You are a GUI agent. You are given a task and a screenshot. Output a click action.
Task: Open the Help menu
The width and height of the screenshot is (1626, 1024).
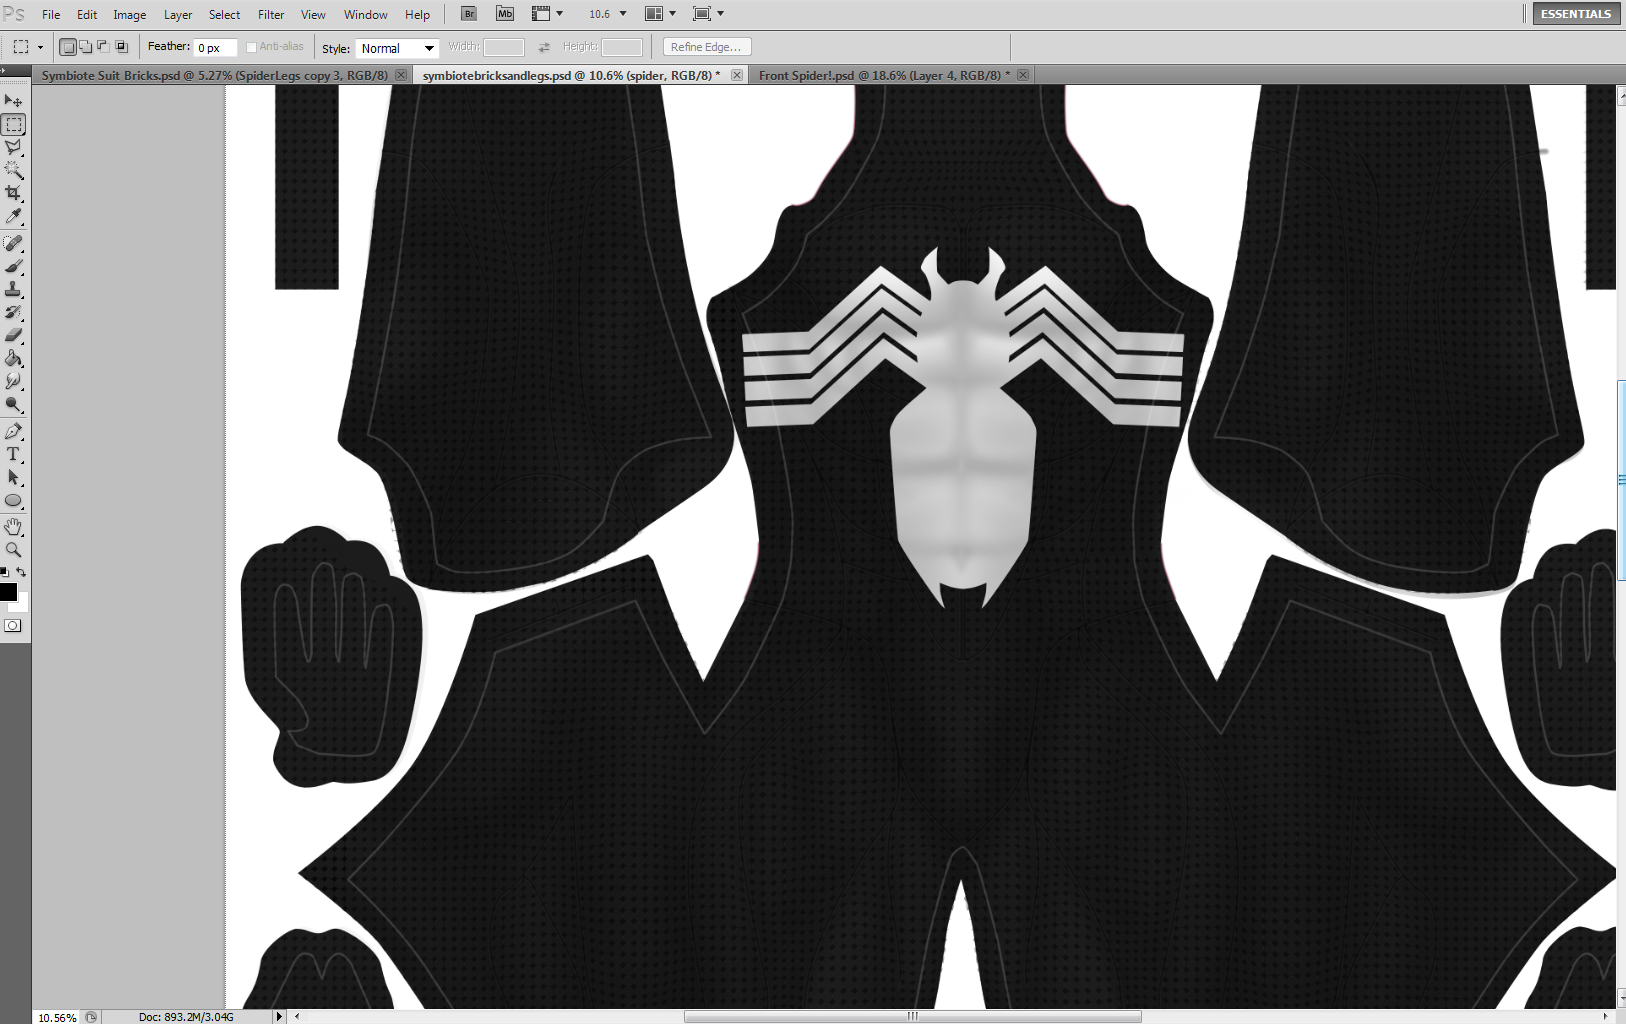pyautogui.click(x=418, y=14)
